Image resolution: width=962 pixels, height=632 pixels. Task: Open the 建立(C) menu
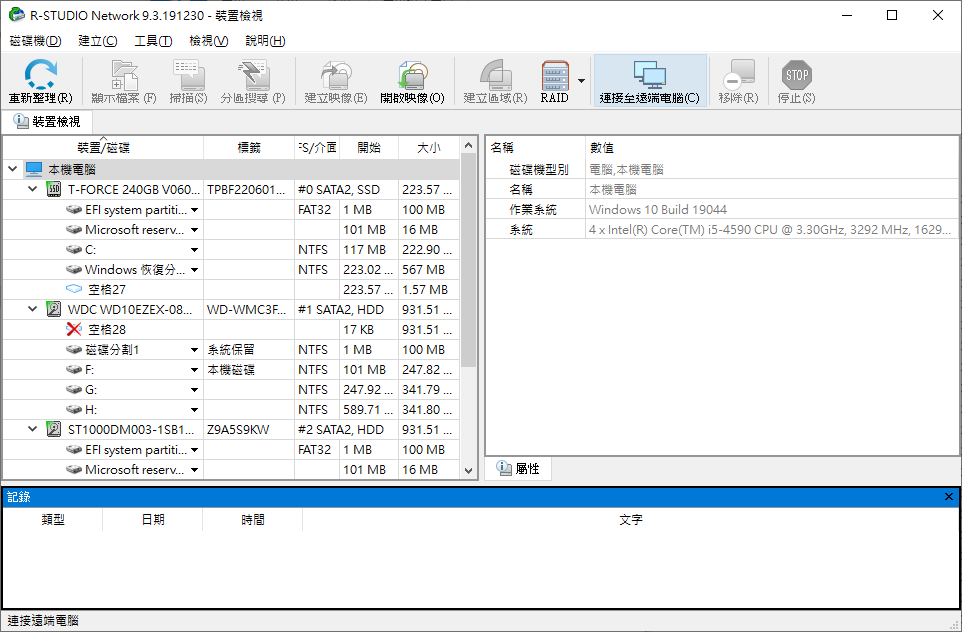pos(98,41)
